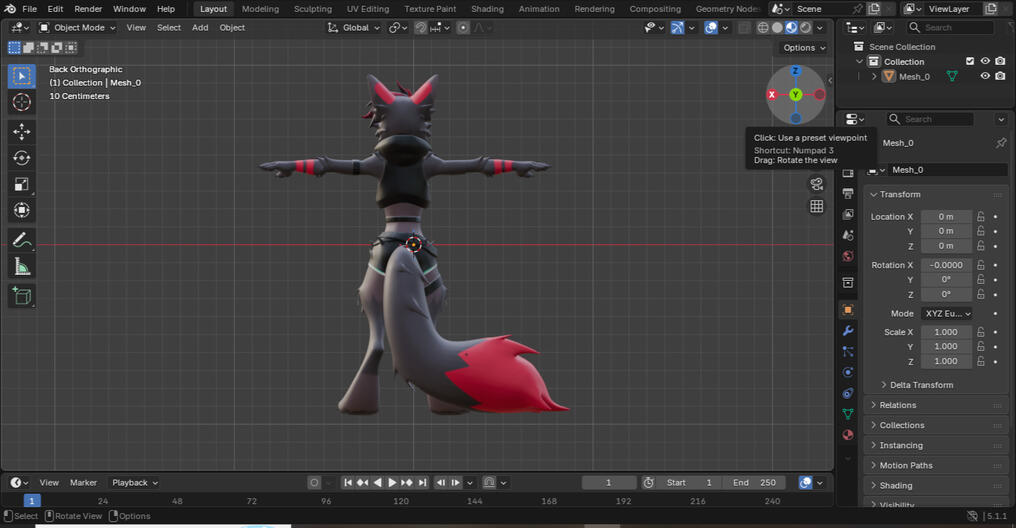Open the Object properties orange square tab

pyautogui.click(x=848, y=310)
